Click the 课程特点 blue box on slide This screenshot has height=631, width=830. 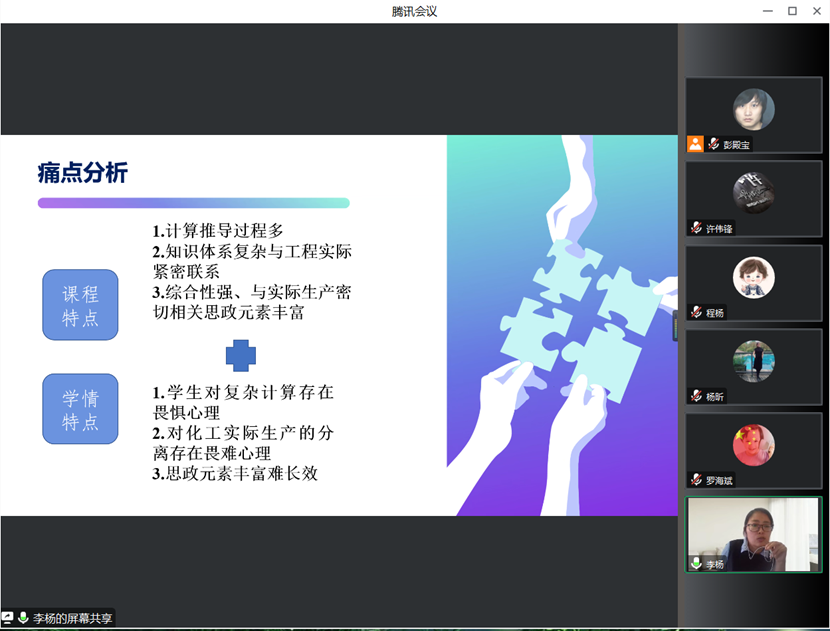coord(80,305)
